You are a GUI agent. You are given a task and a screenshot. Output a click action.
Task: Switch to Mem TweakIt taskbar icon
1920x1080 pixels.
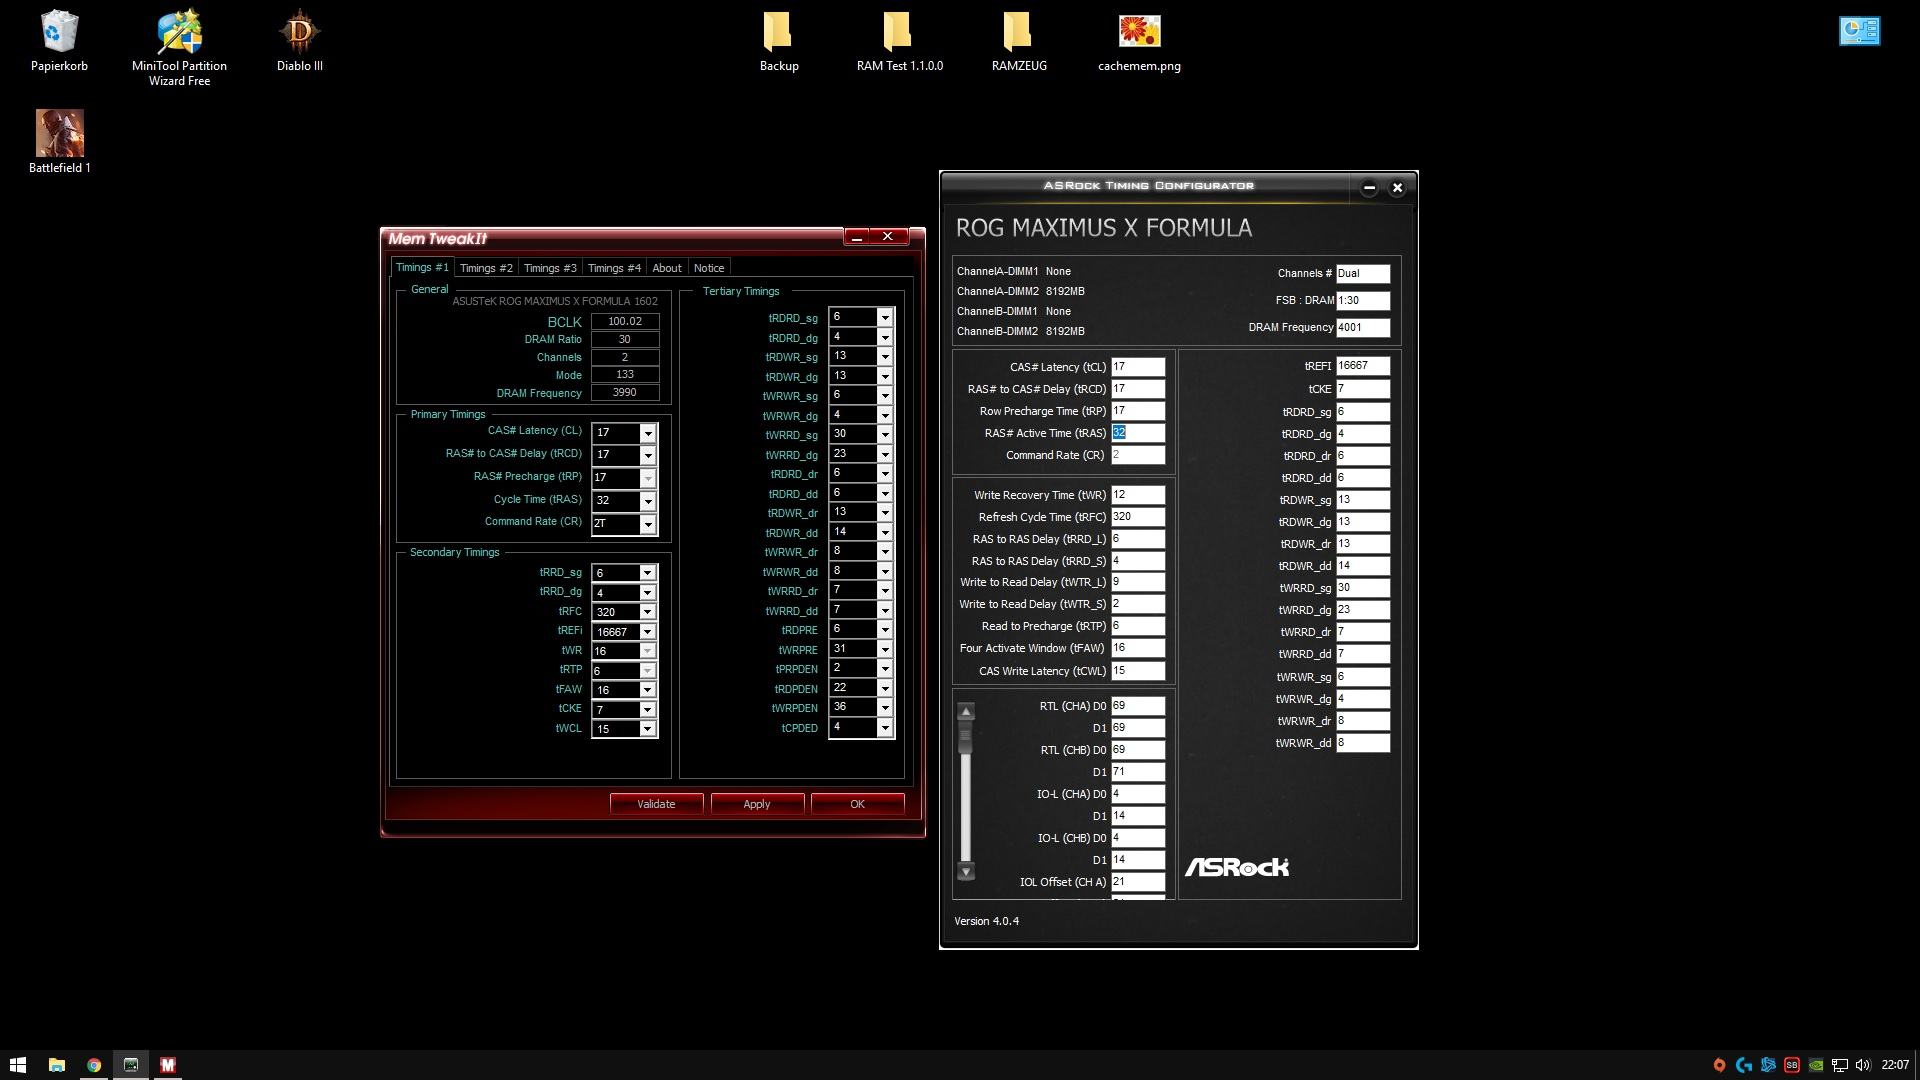point(167,1065)
